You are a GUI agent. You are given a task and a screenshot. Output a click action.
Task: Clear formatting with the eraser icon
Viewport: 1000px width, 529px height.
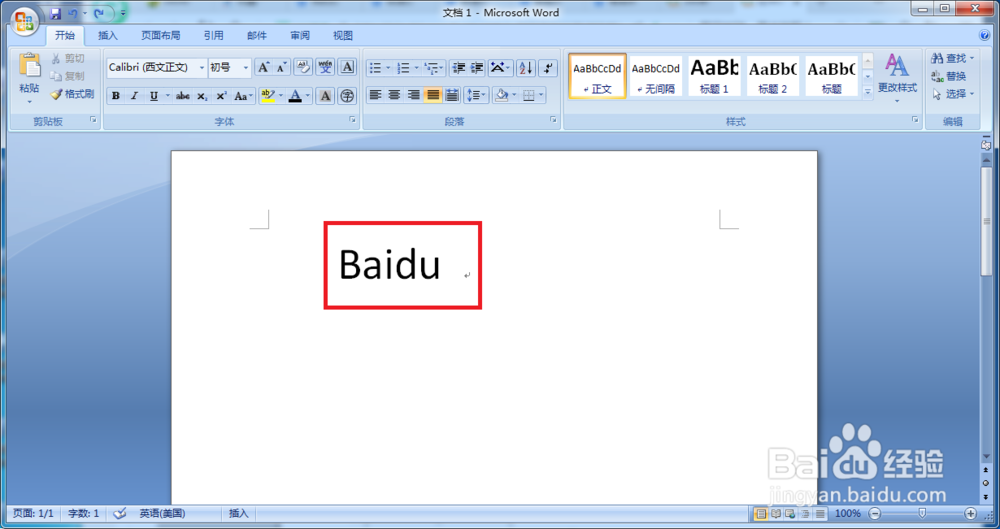tap(303, 67)
